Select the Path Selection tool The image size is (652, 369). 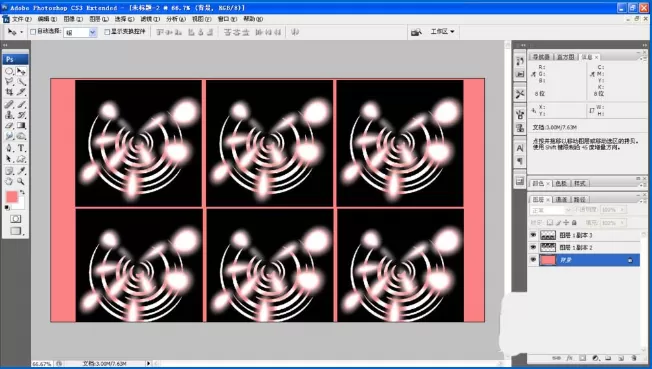(x=9, y=159)
